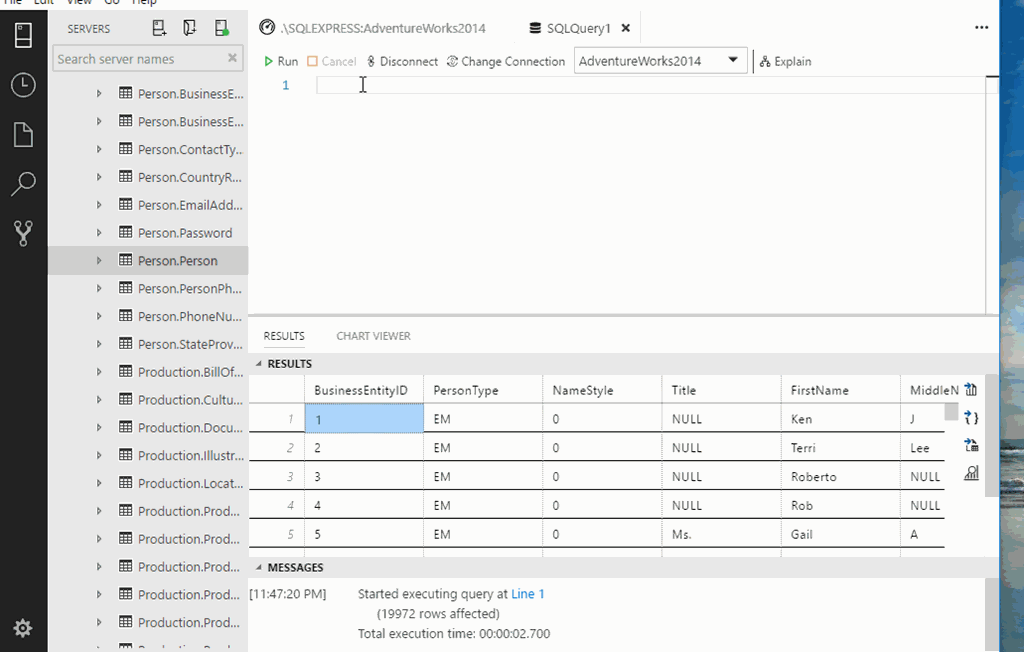1024x652 pixels.
Task: Click the FirstName column header
Action: click(840, 390)
